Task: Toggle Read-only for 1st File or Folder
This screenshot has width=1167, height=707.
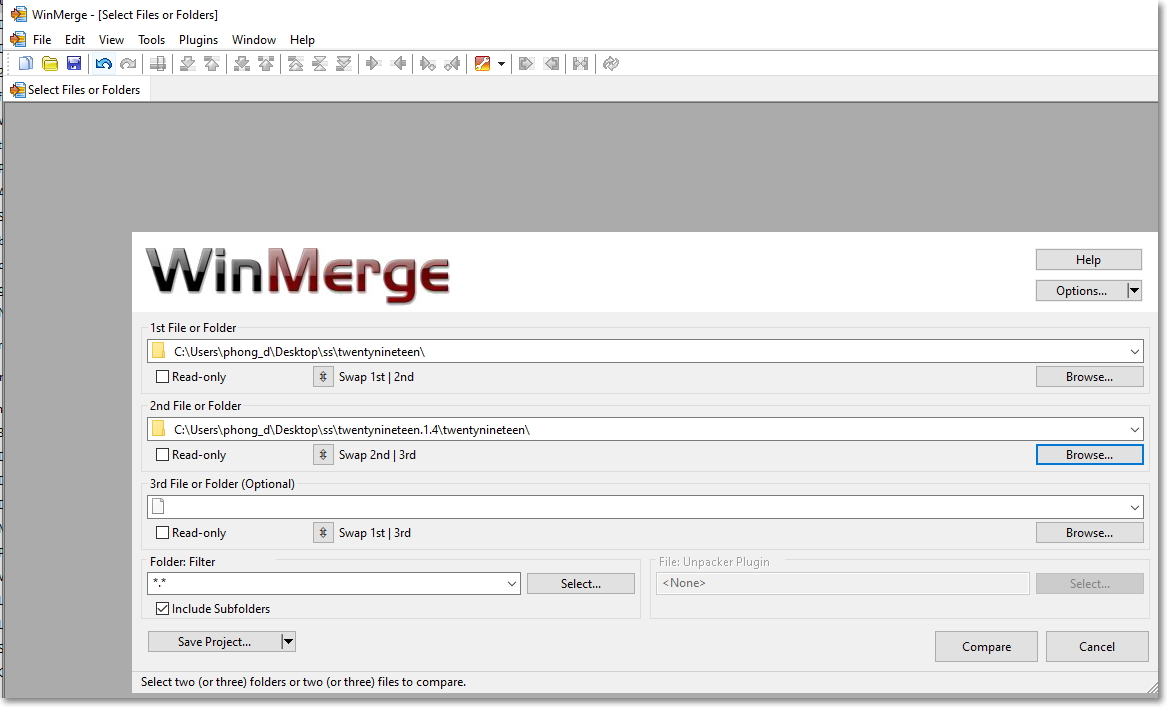Action: click(162, 377)
